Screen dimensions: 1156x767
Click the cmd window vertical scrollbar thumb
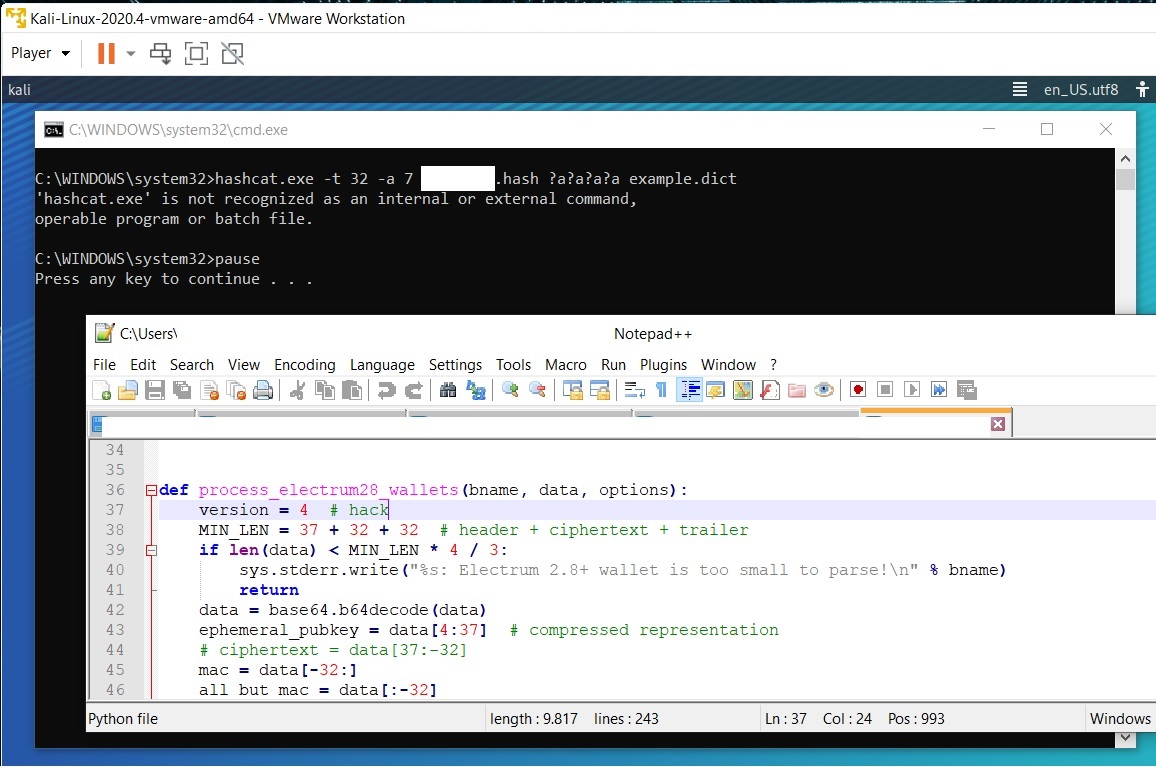click(x=1125, y=180)
